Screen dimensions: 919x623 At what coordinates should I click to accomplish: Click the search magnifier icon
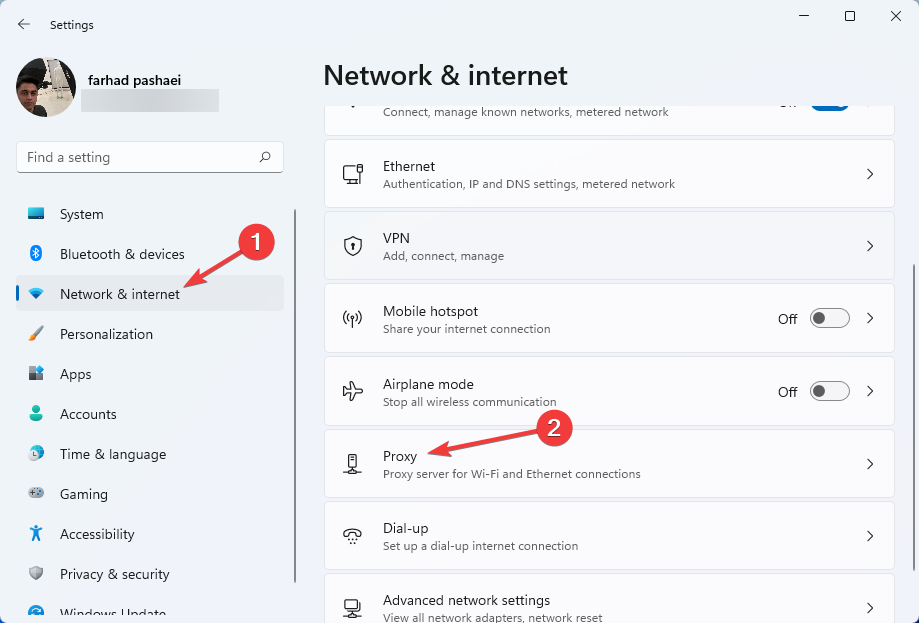[265, 157]
